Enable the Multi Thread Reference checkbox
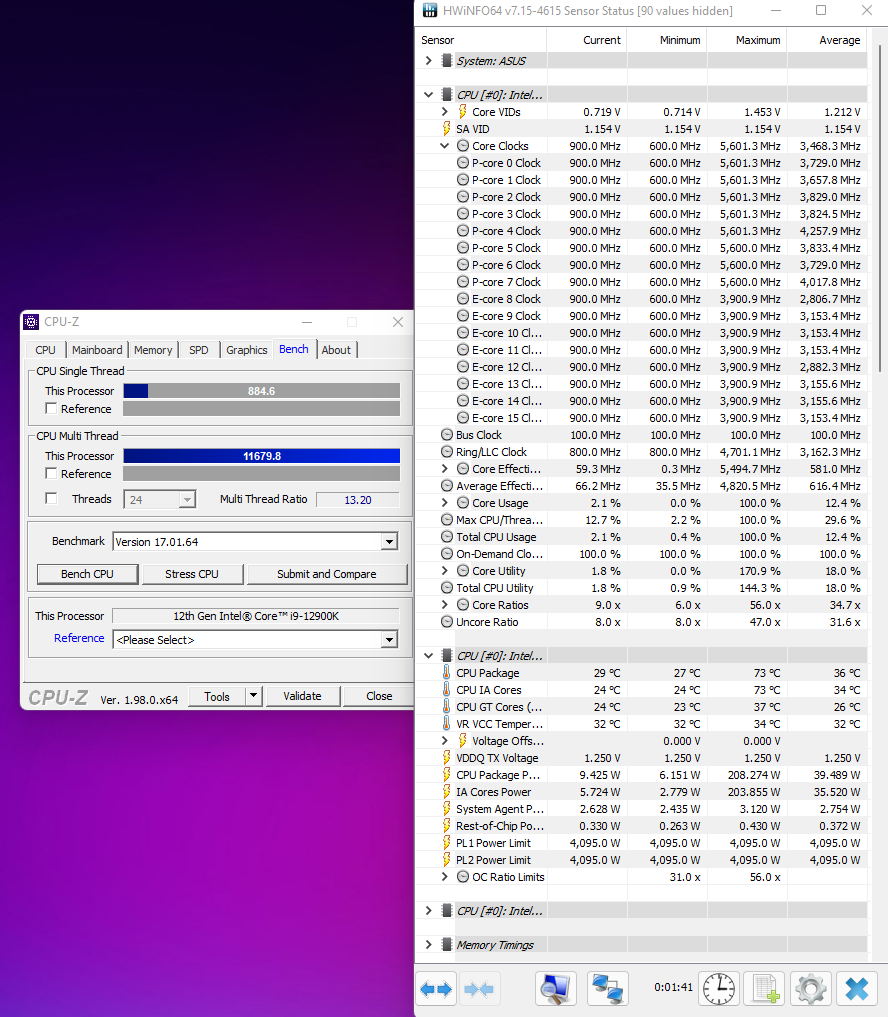Screen dimensions: 888x1017 point(51,473)
